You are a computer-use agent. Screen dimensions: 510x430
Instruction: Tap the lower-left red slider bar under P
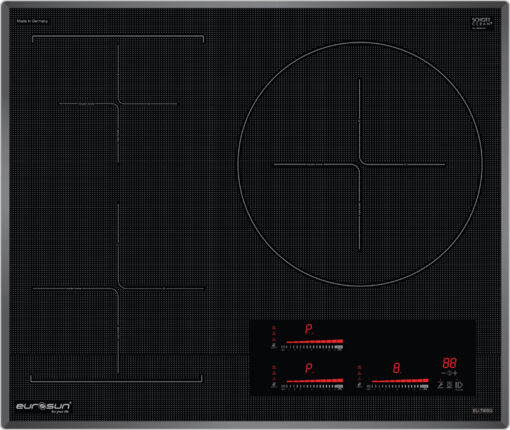coord(314,381)
